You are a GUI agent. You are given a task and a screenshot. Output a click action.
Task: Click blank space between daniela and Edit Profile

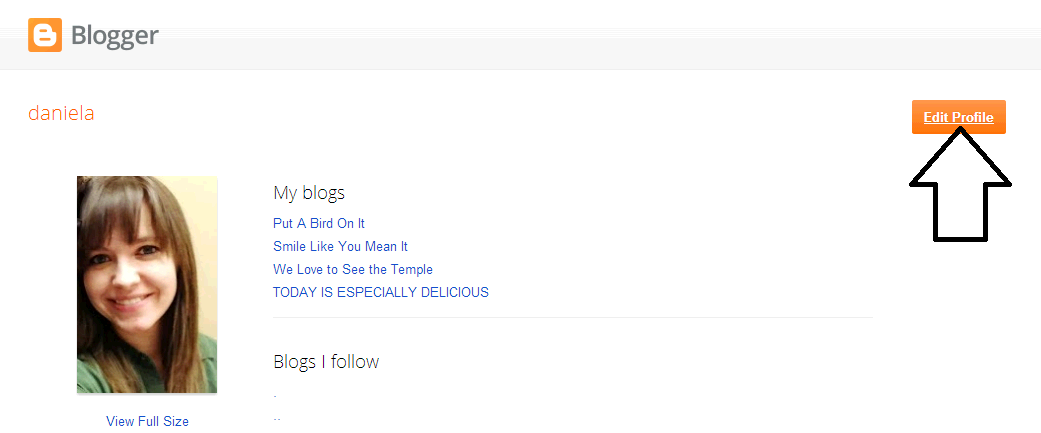[500, 114]
